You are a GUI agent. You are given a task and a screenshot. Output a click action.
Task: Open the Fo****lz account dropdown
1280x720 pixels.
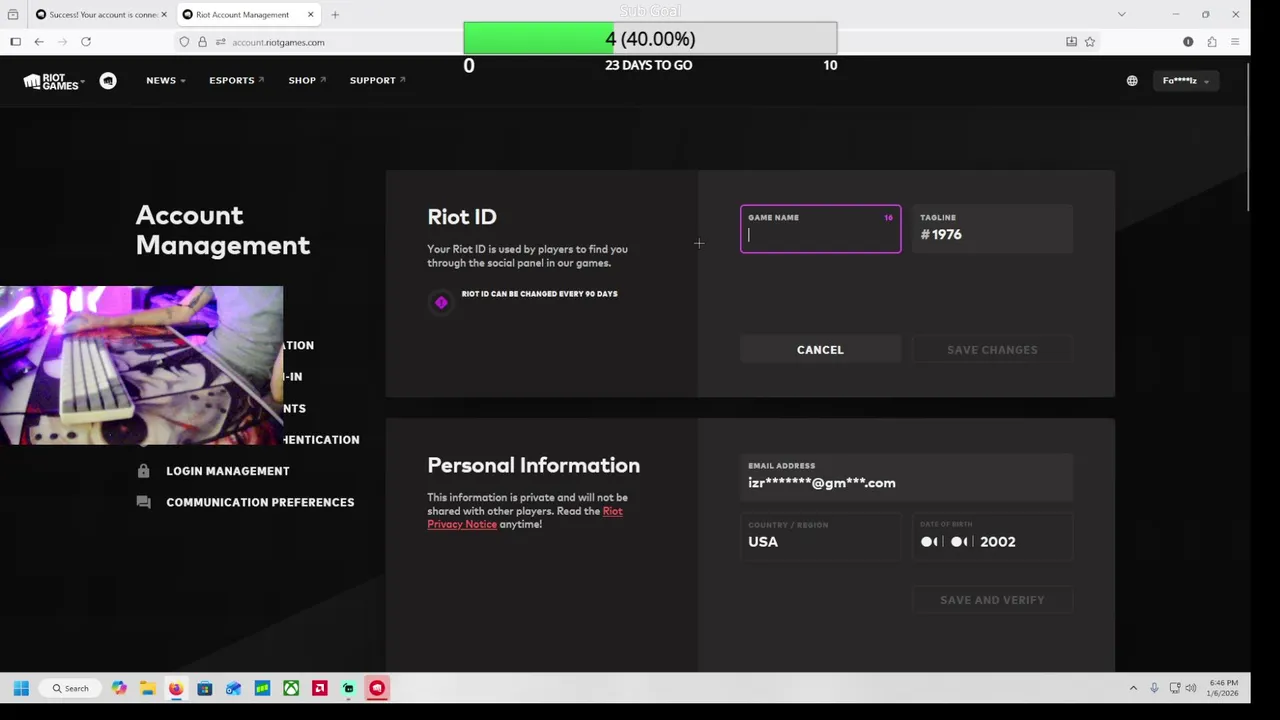point(1185,81)
